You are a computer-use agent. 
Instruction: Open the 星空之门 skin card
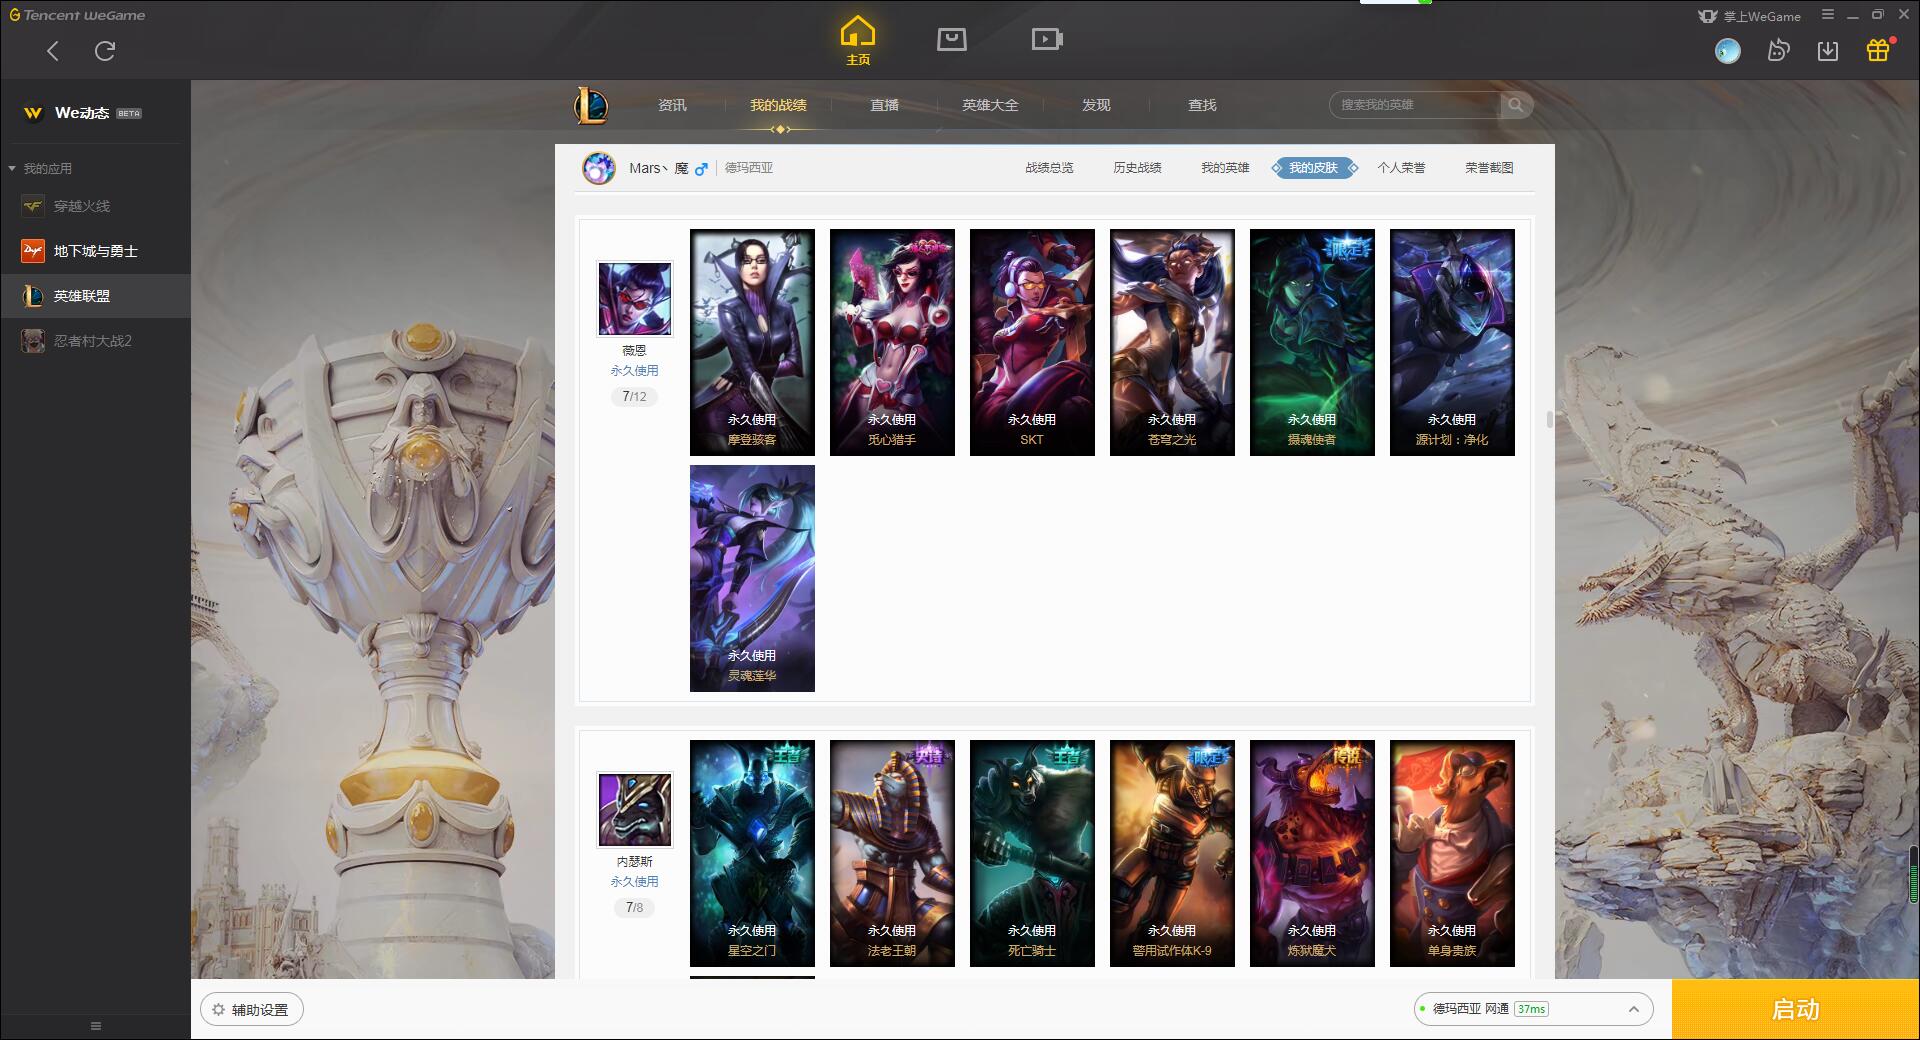click(x=752, y=853)
